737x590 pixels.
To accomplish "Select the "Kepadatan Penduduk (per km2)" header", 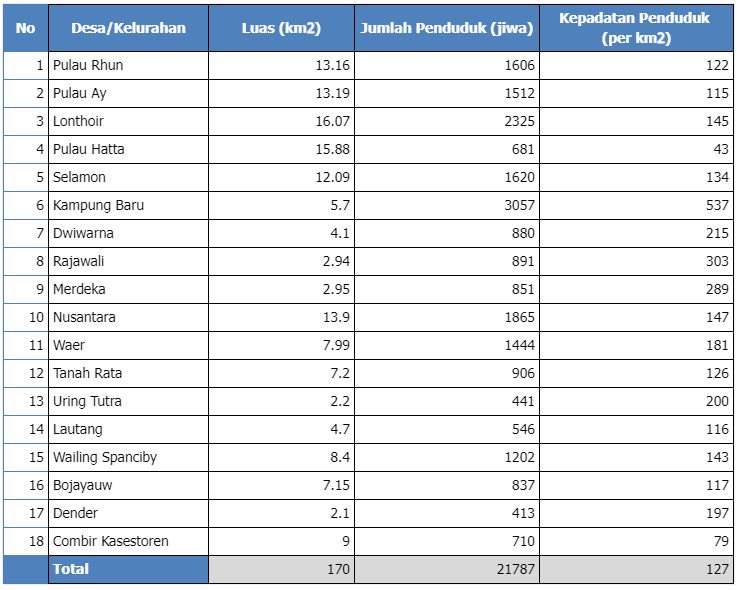I will point(636,28).
